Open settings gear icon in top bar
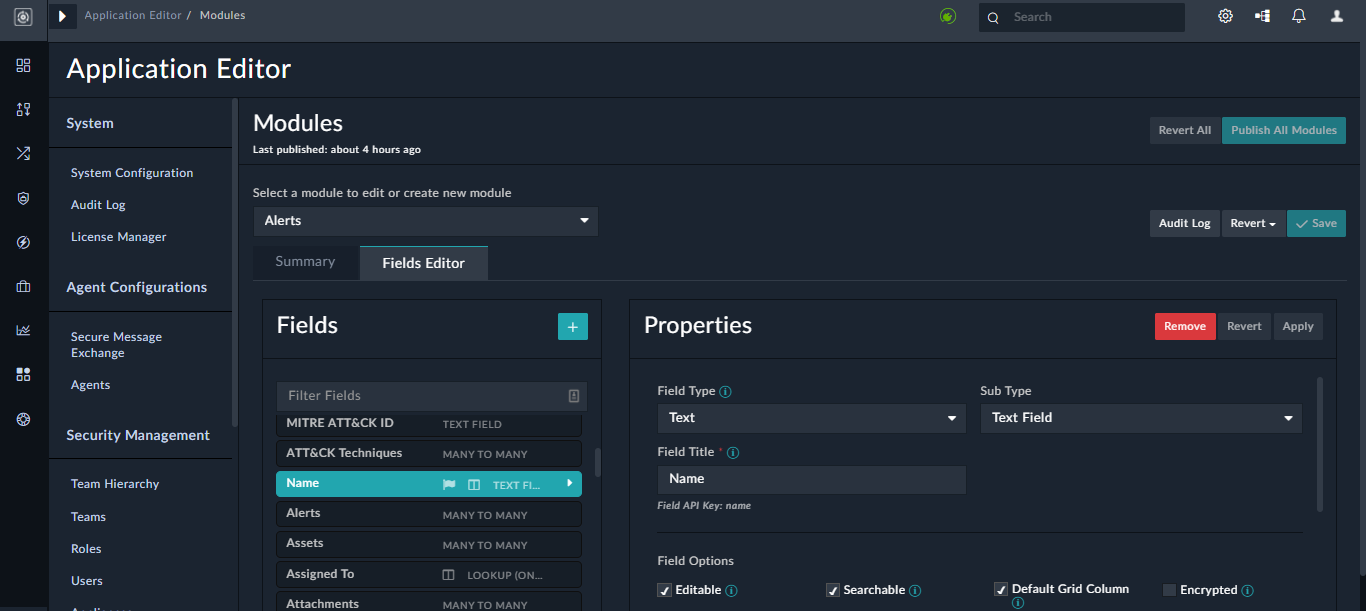The height and width of the screenshot is (611, 1366). coord(1225,16)
